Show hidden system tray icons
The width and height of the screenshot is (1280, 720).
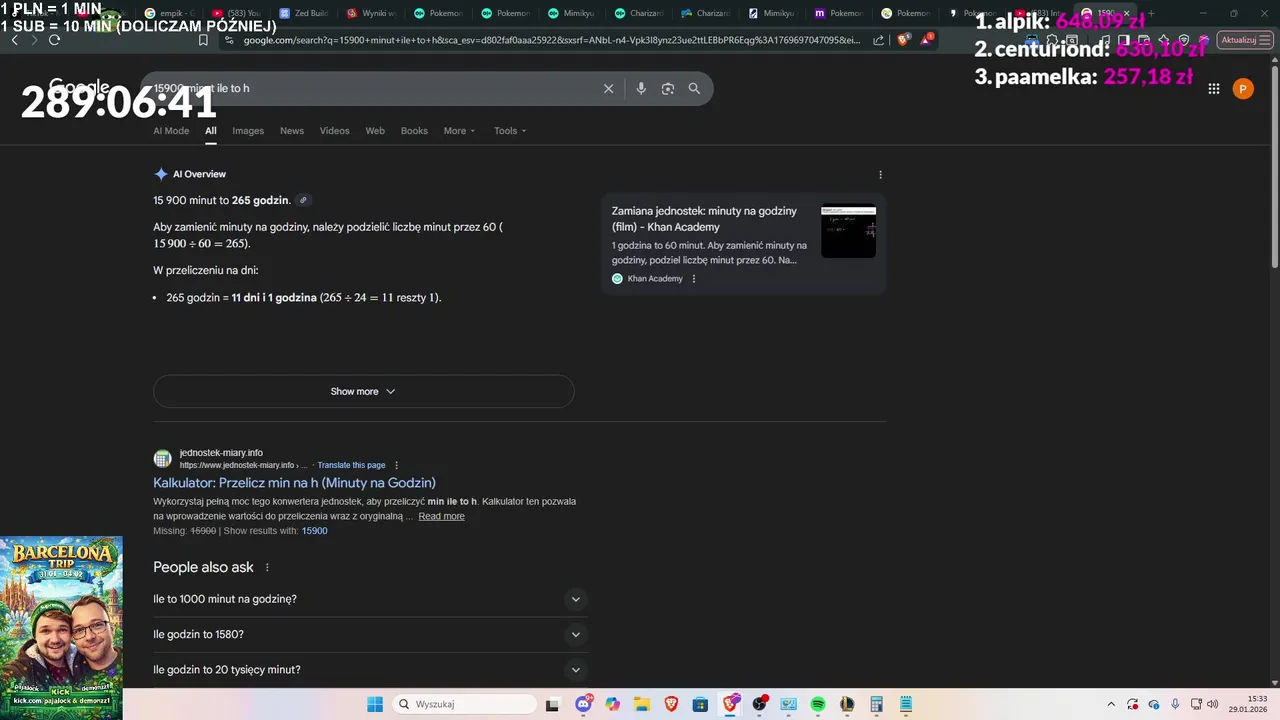[x=1111, y=704]
